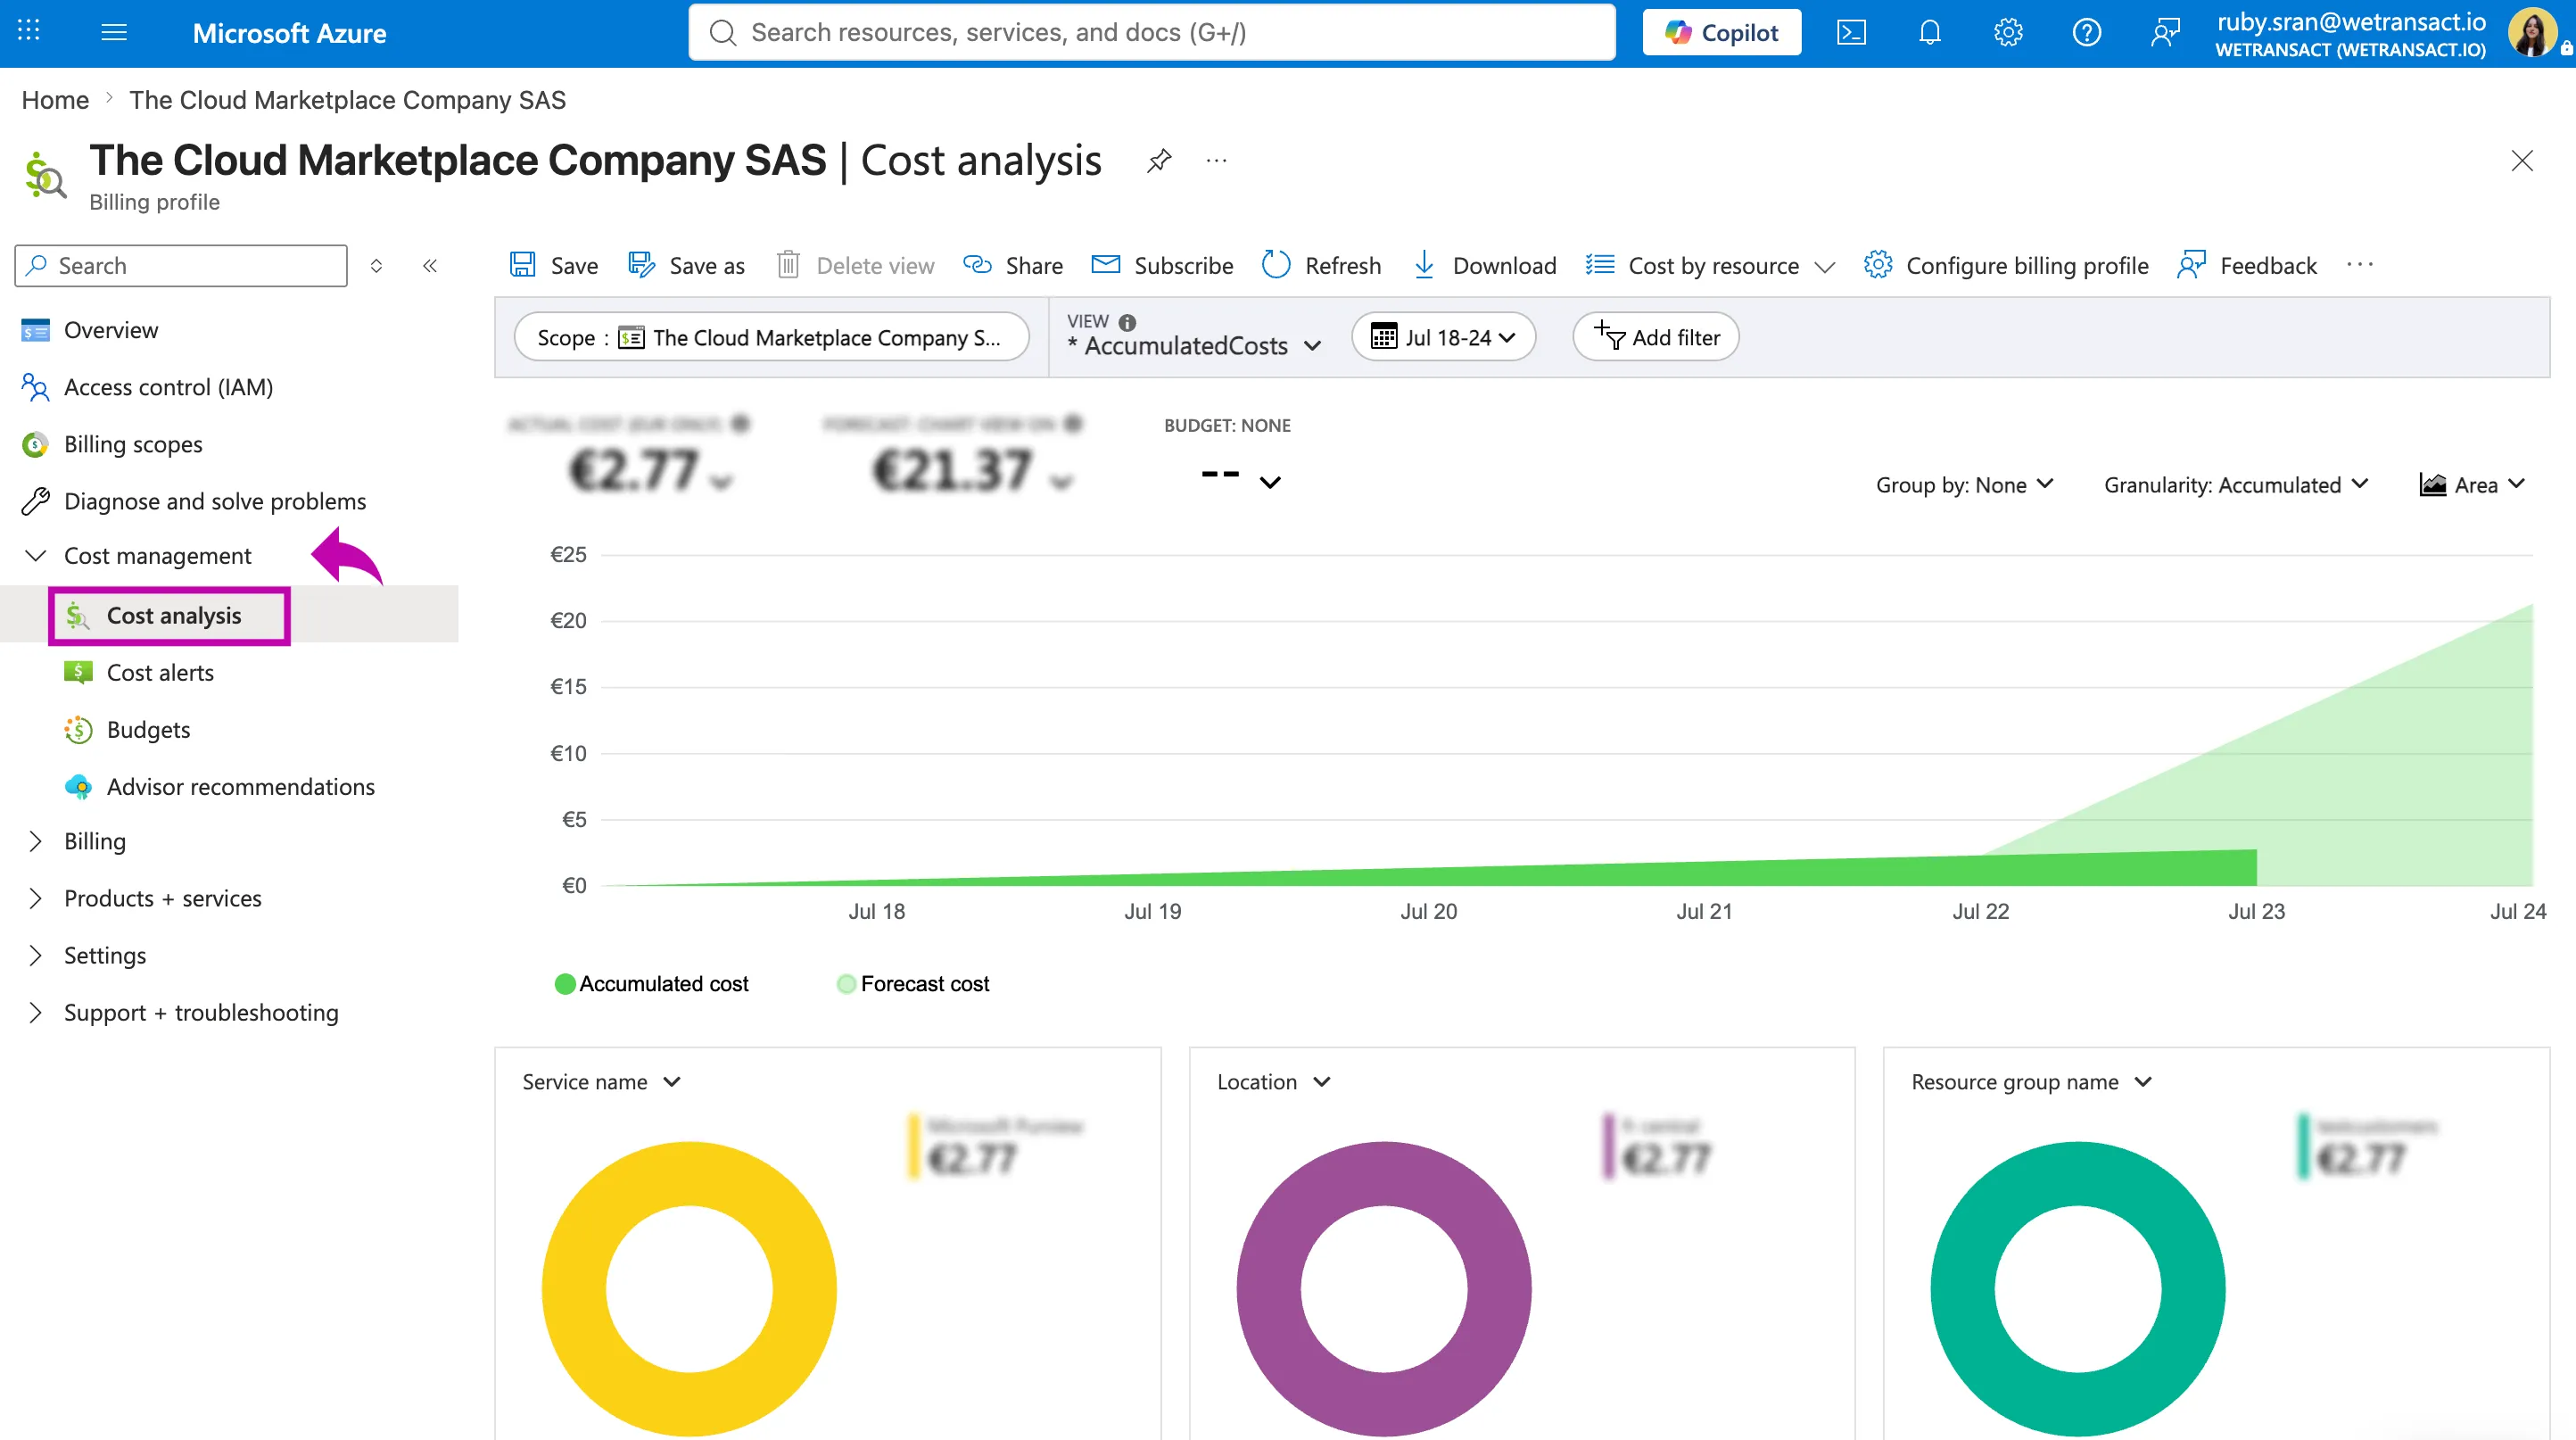
Task: Open the Copilot button
Action: pyautogui.click(x=1722, y=33)
